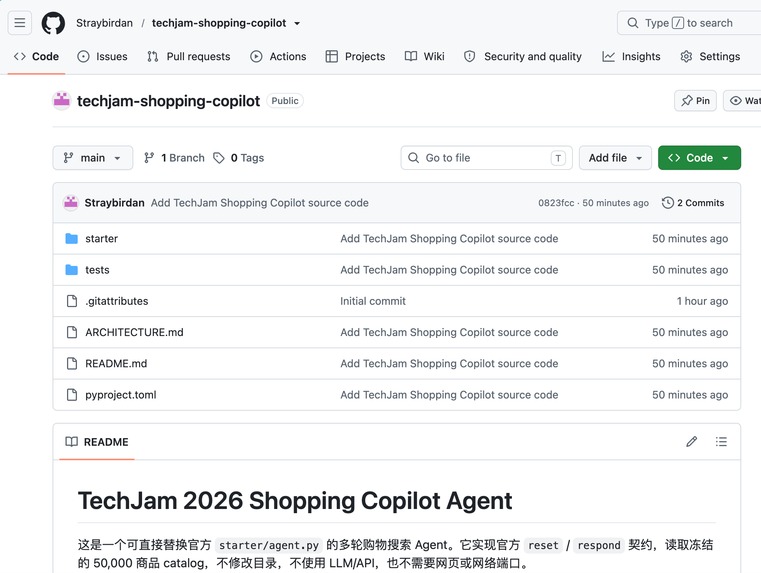Click the starter folder icon
The height and width of the screenshot is (573, 761).
point(71,239)
